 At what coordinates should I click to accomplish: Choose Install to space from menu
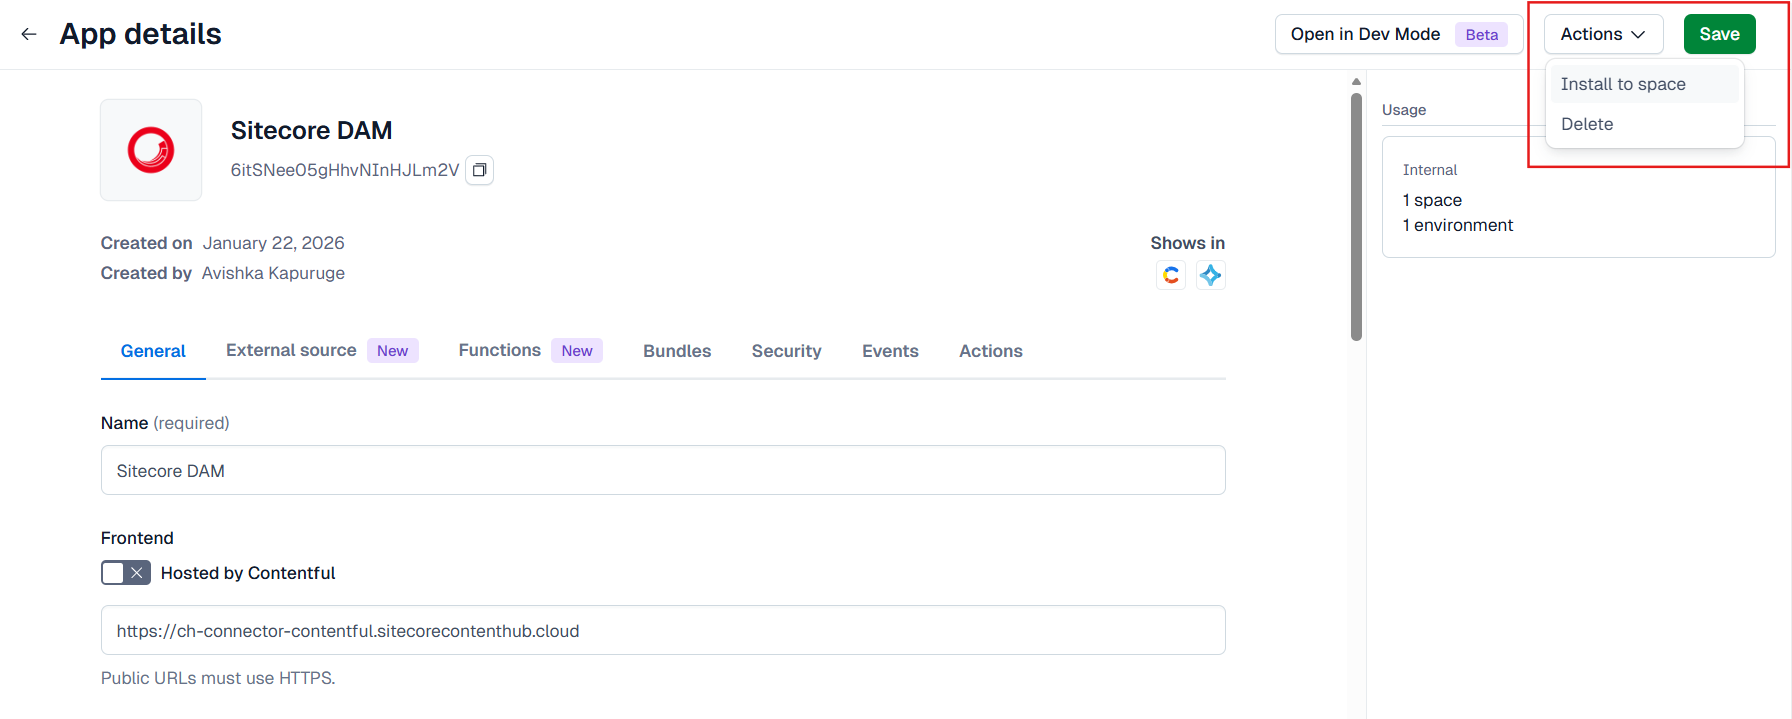click(x=1644, y=84)
